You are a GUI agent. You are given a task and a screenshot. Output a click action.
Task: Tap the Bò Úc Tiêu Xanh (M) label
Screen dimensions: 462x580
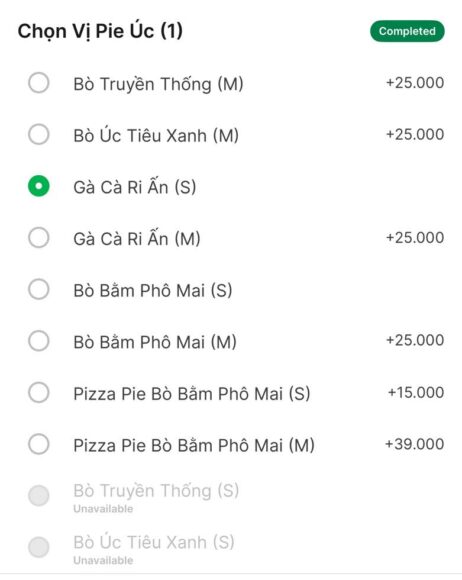click(156, 135)
